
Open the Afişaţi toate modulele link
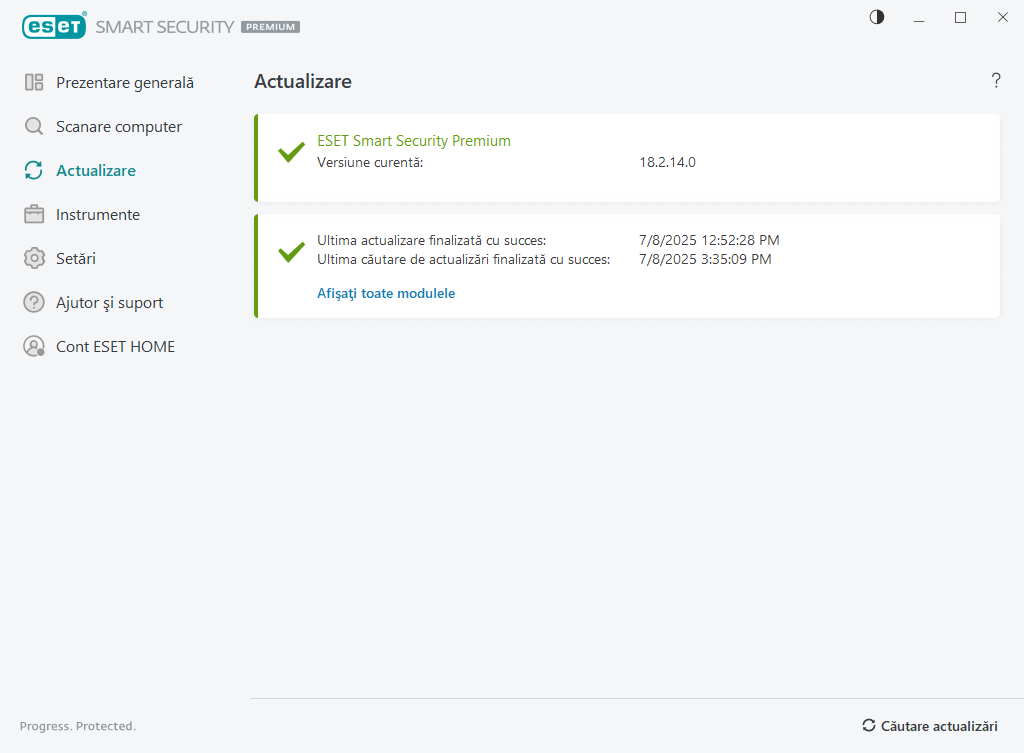coord(386,293)
